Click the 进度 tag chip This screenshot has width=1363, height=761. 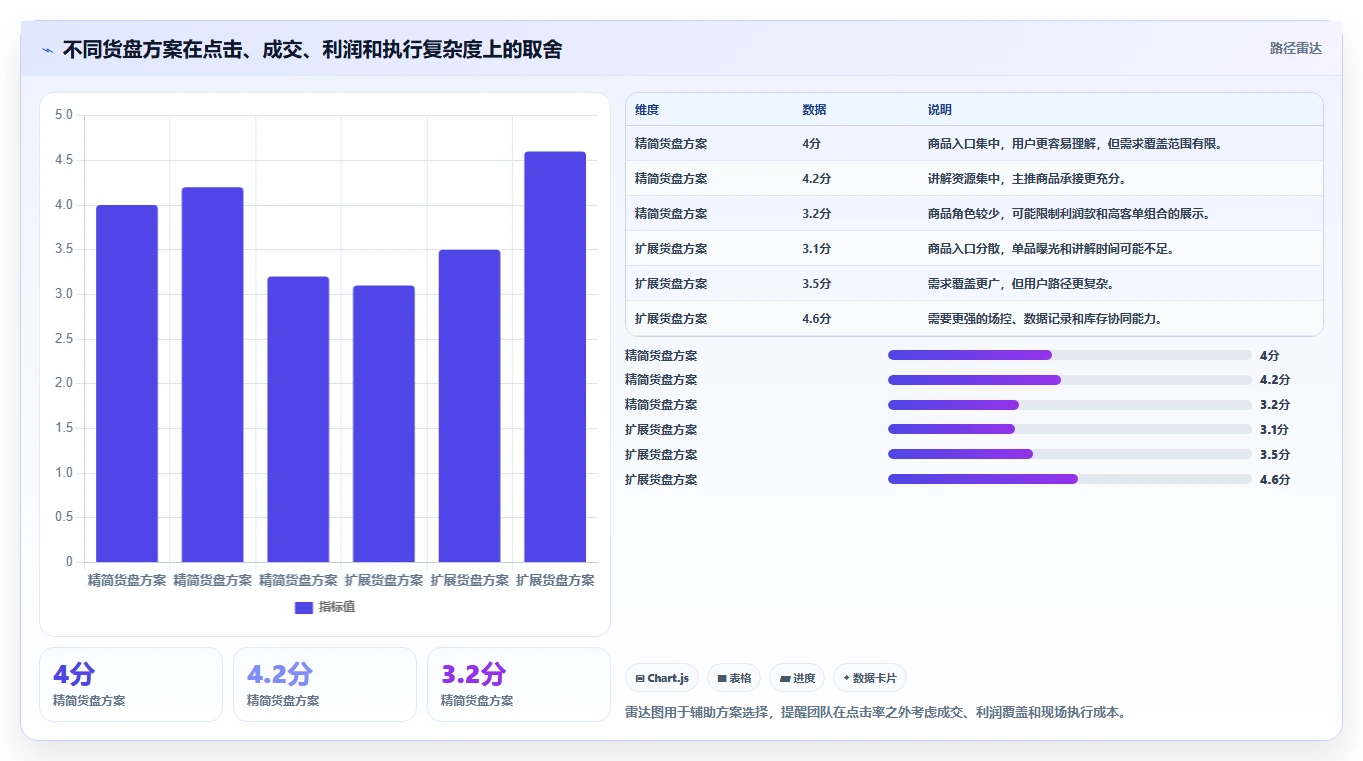797,678
